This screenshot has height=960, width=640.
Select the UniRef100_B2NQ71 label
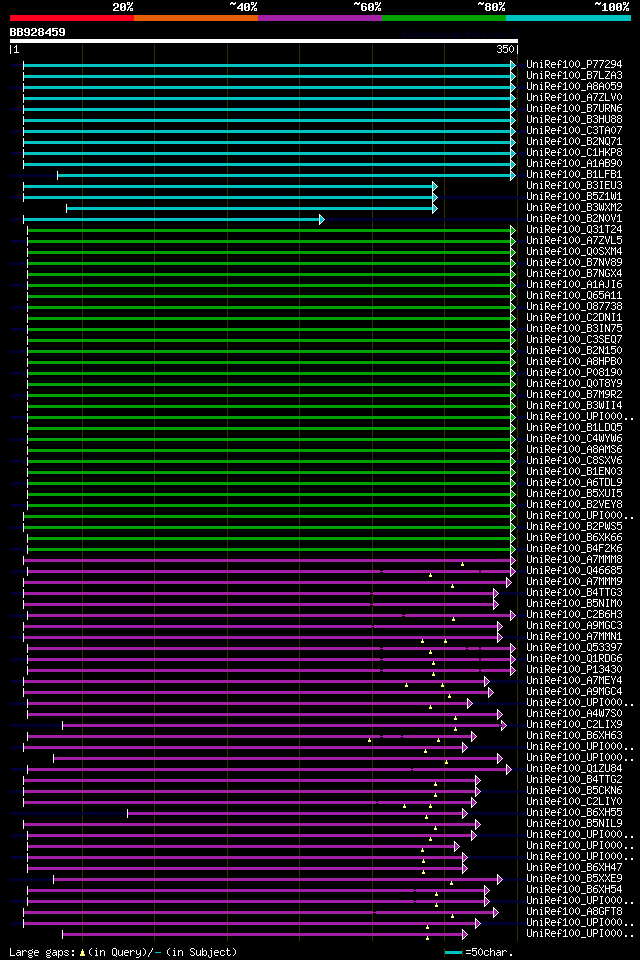pos(574,141)
